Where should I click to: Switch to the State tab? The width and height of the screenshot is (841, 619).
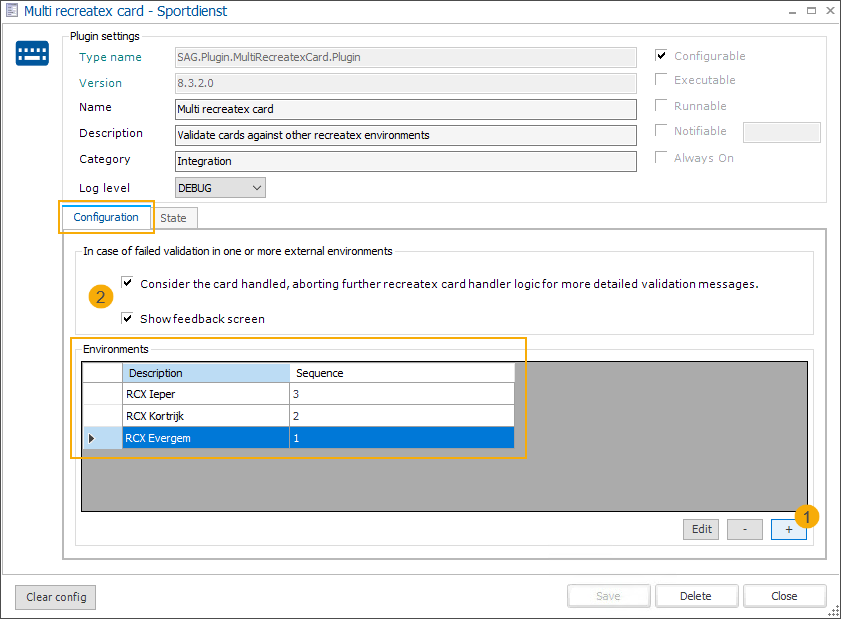pyautogui.click(x=173, y=217)
